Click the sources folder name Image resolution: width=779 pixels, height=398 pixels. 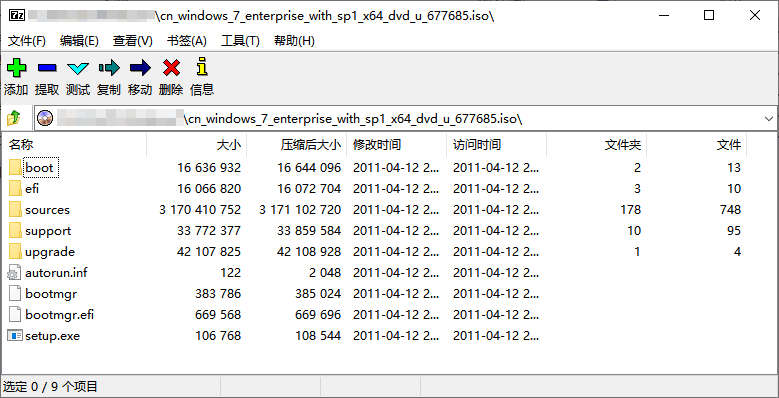tap(48, 210)
